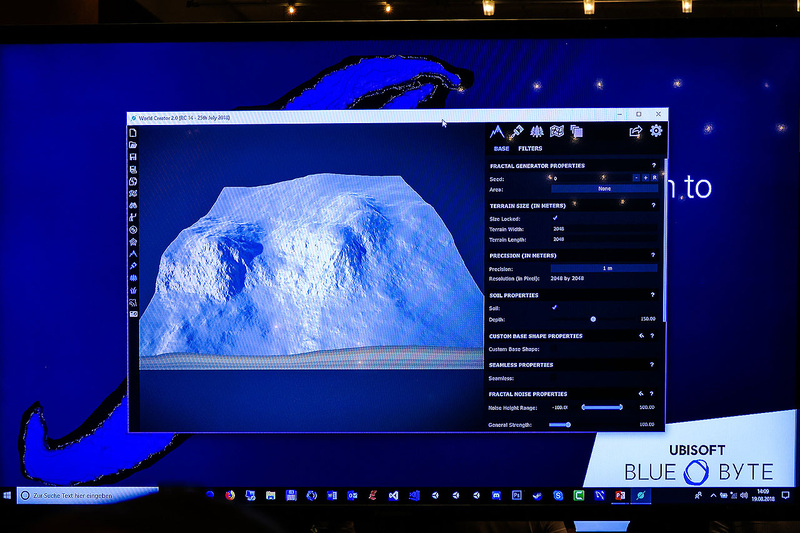The image size is (800, 533).
Task: Open the Texture brush section at panel top
Action: click(517, 132)
